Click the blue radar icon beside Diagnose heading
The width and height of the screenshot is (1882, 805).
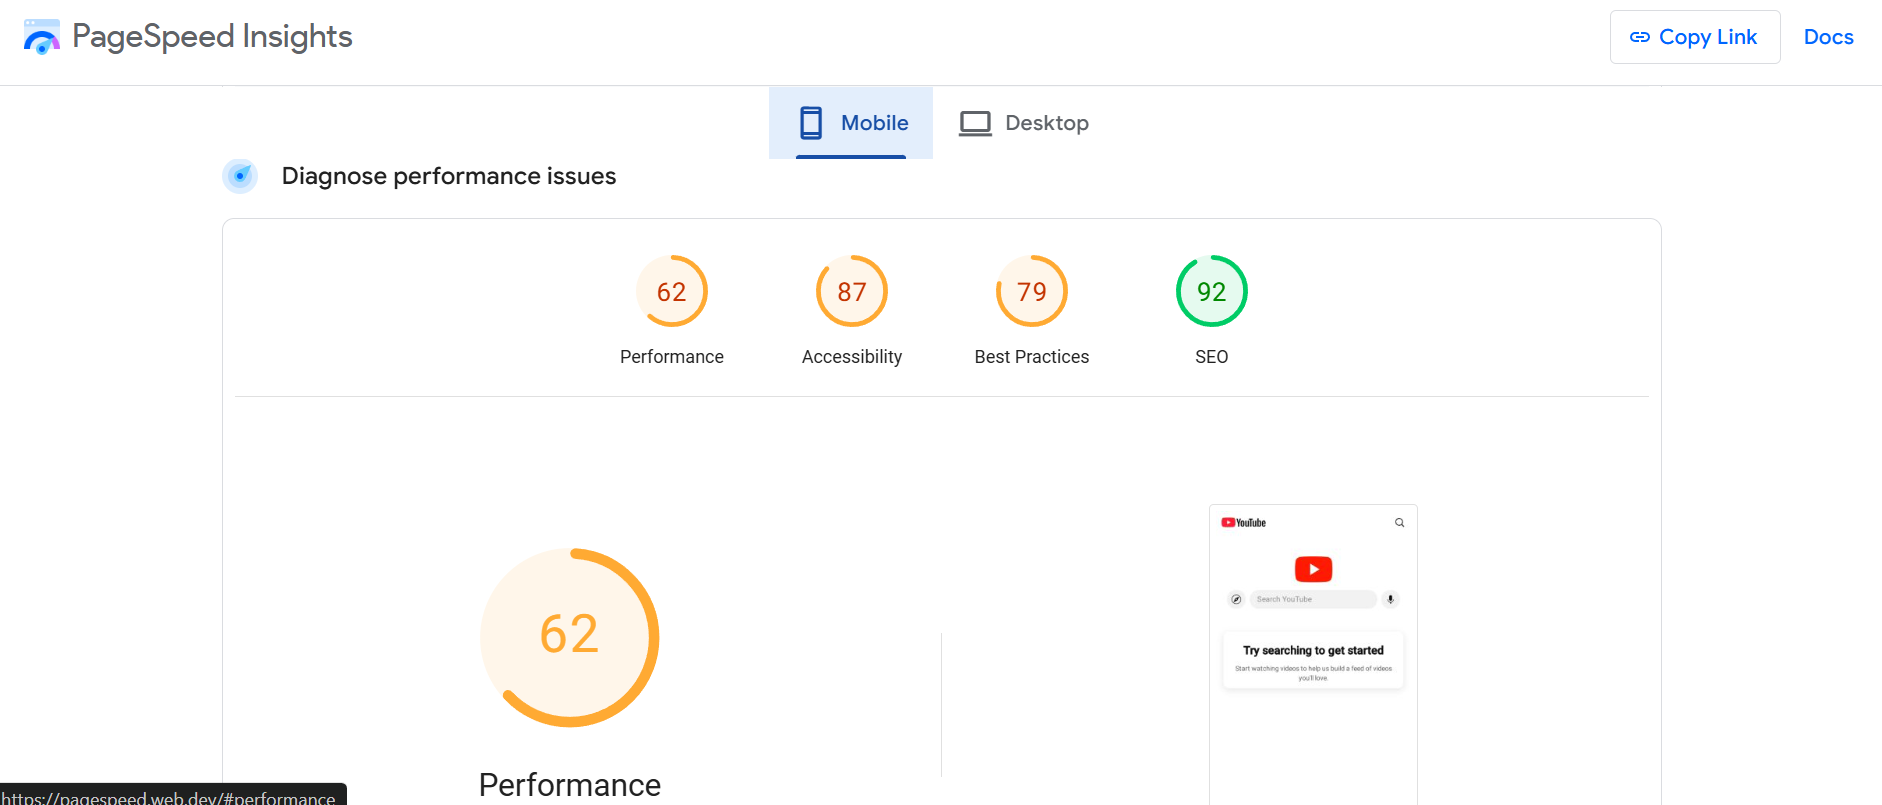tap(240, 176)
